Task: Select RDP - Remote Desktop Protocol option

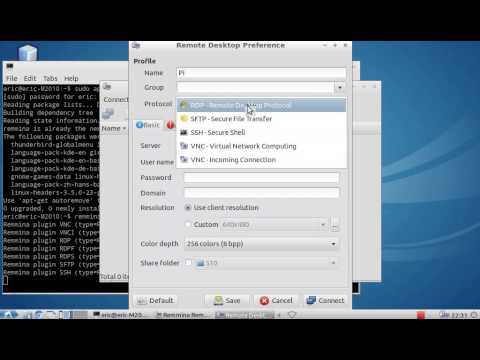Action: point(261,105)
